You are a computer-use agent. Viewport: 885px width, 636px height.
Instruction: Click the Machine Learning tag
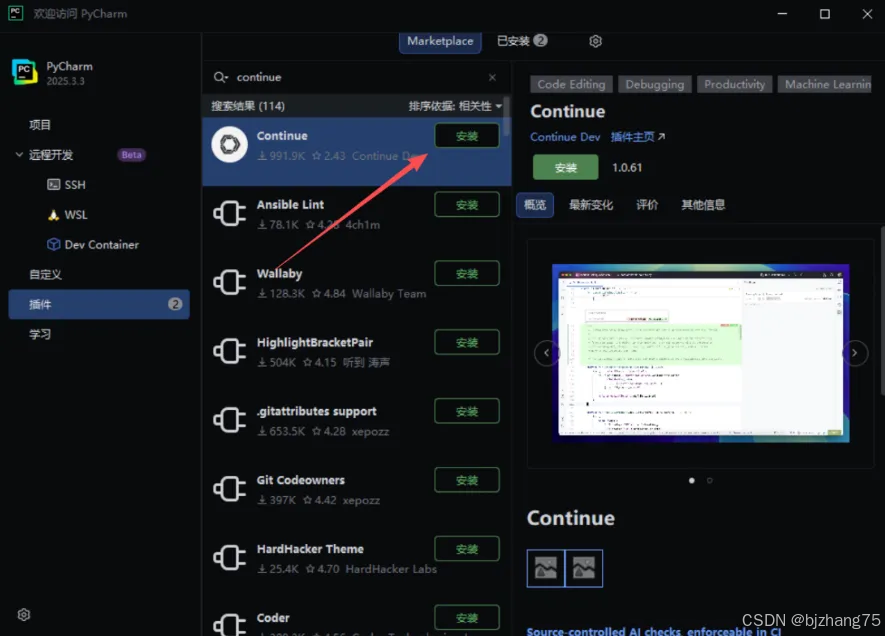pos(827,85)
